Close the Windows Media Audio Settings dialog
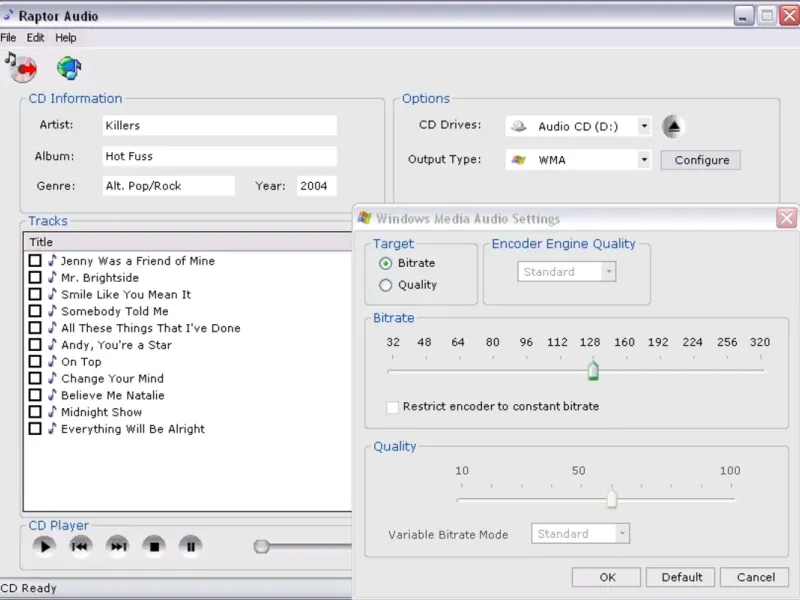 tap(786, 218)
